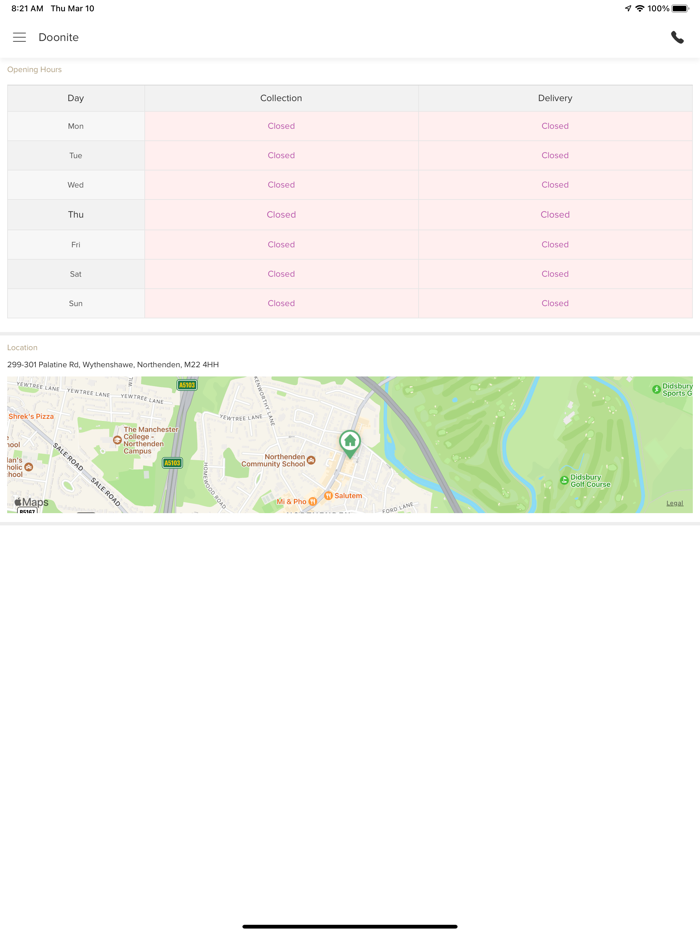Tap the status bar time 8:21 AM
The image size is (700, 934).
point(27,8)
